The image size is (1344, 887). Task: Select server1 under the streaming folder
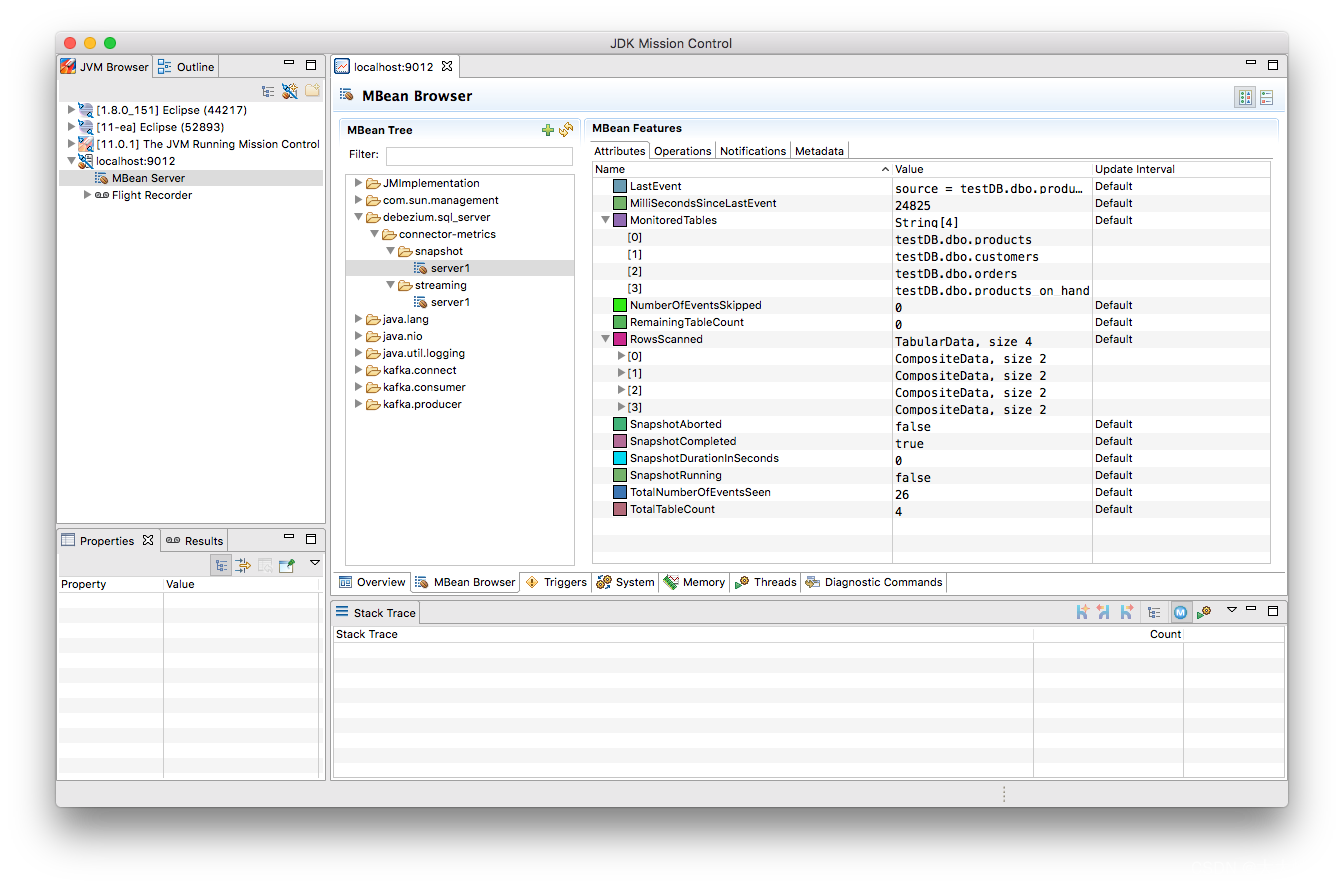pos(450,302)
